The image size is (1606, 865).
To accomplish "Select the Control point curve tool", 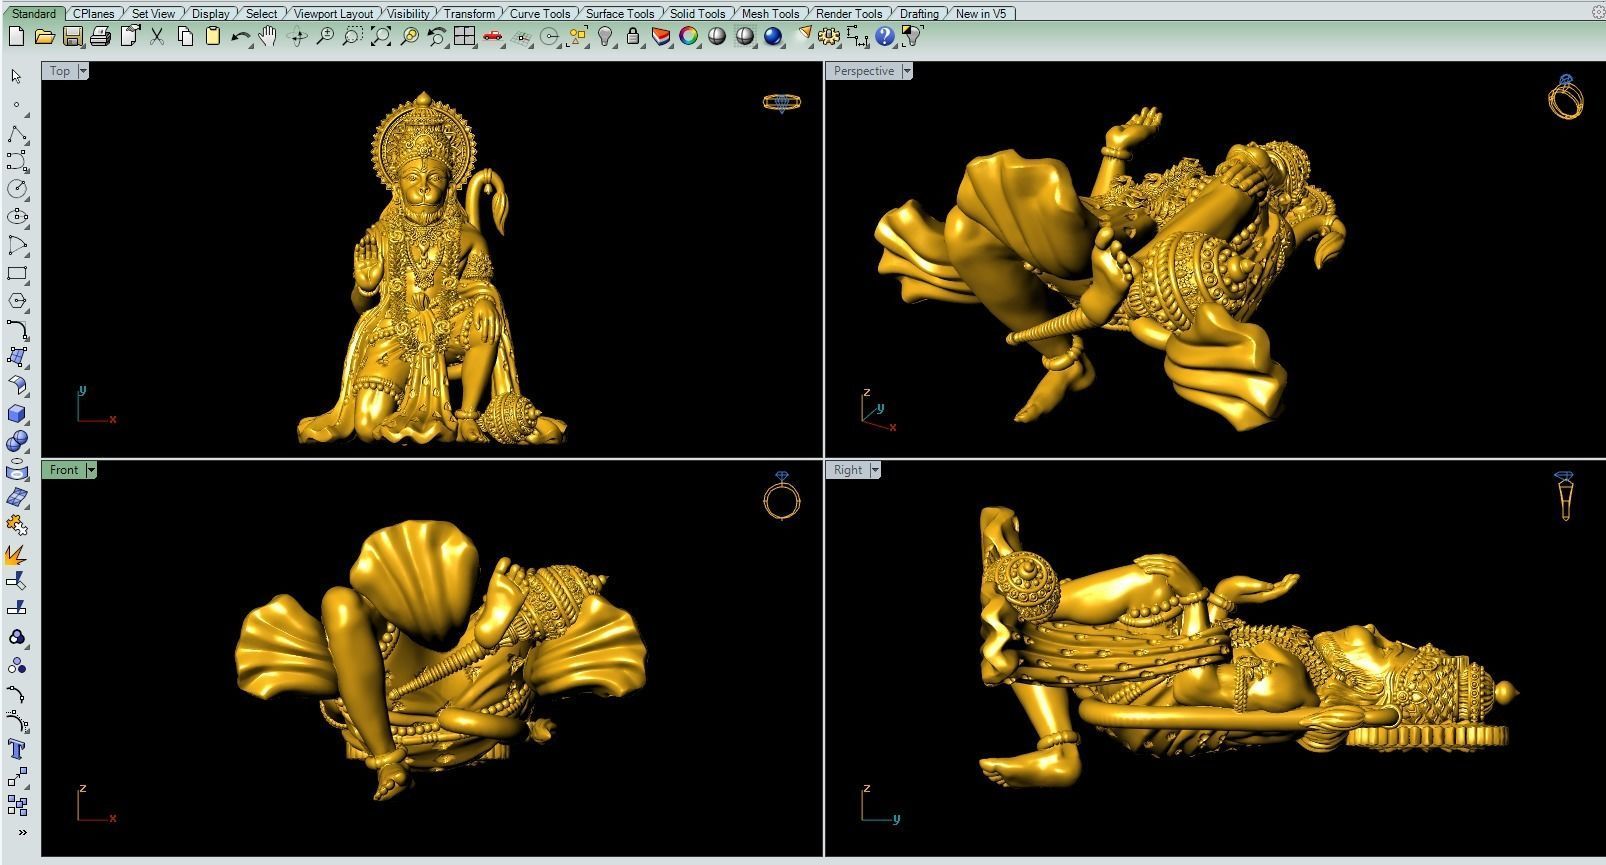I will pos(16,161).
